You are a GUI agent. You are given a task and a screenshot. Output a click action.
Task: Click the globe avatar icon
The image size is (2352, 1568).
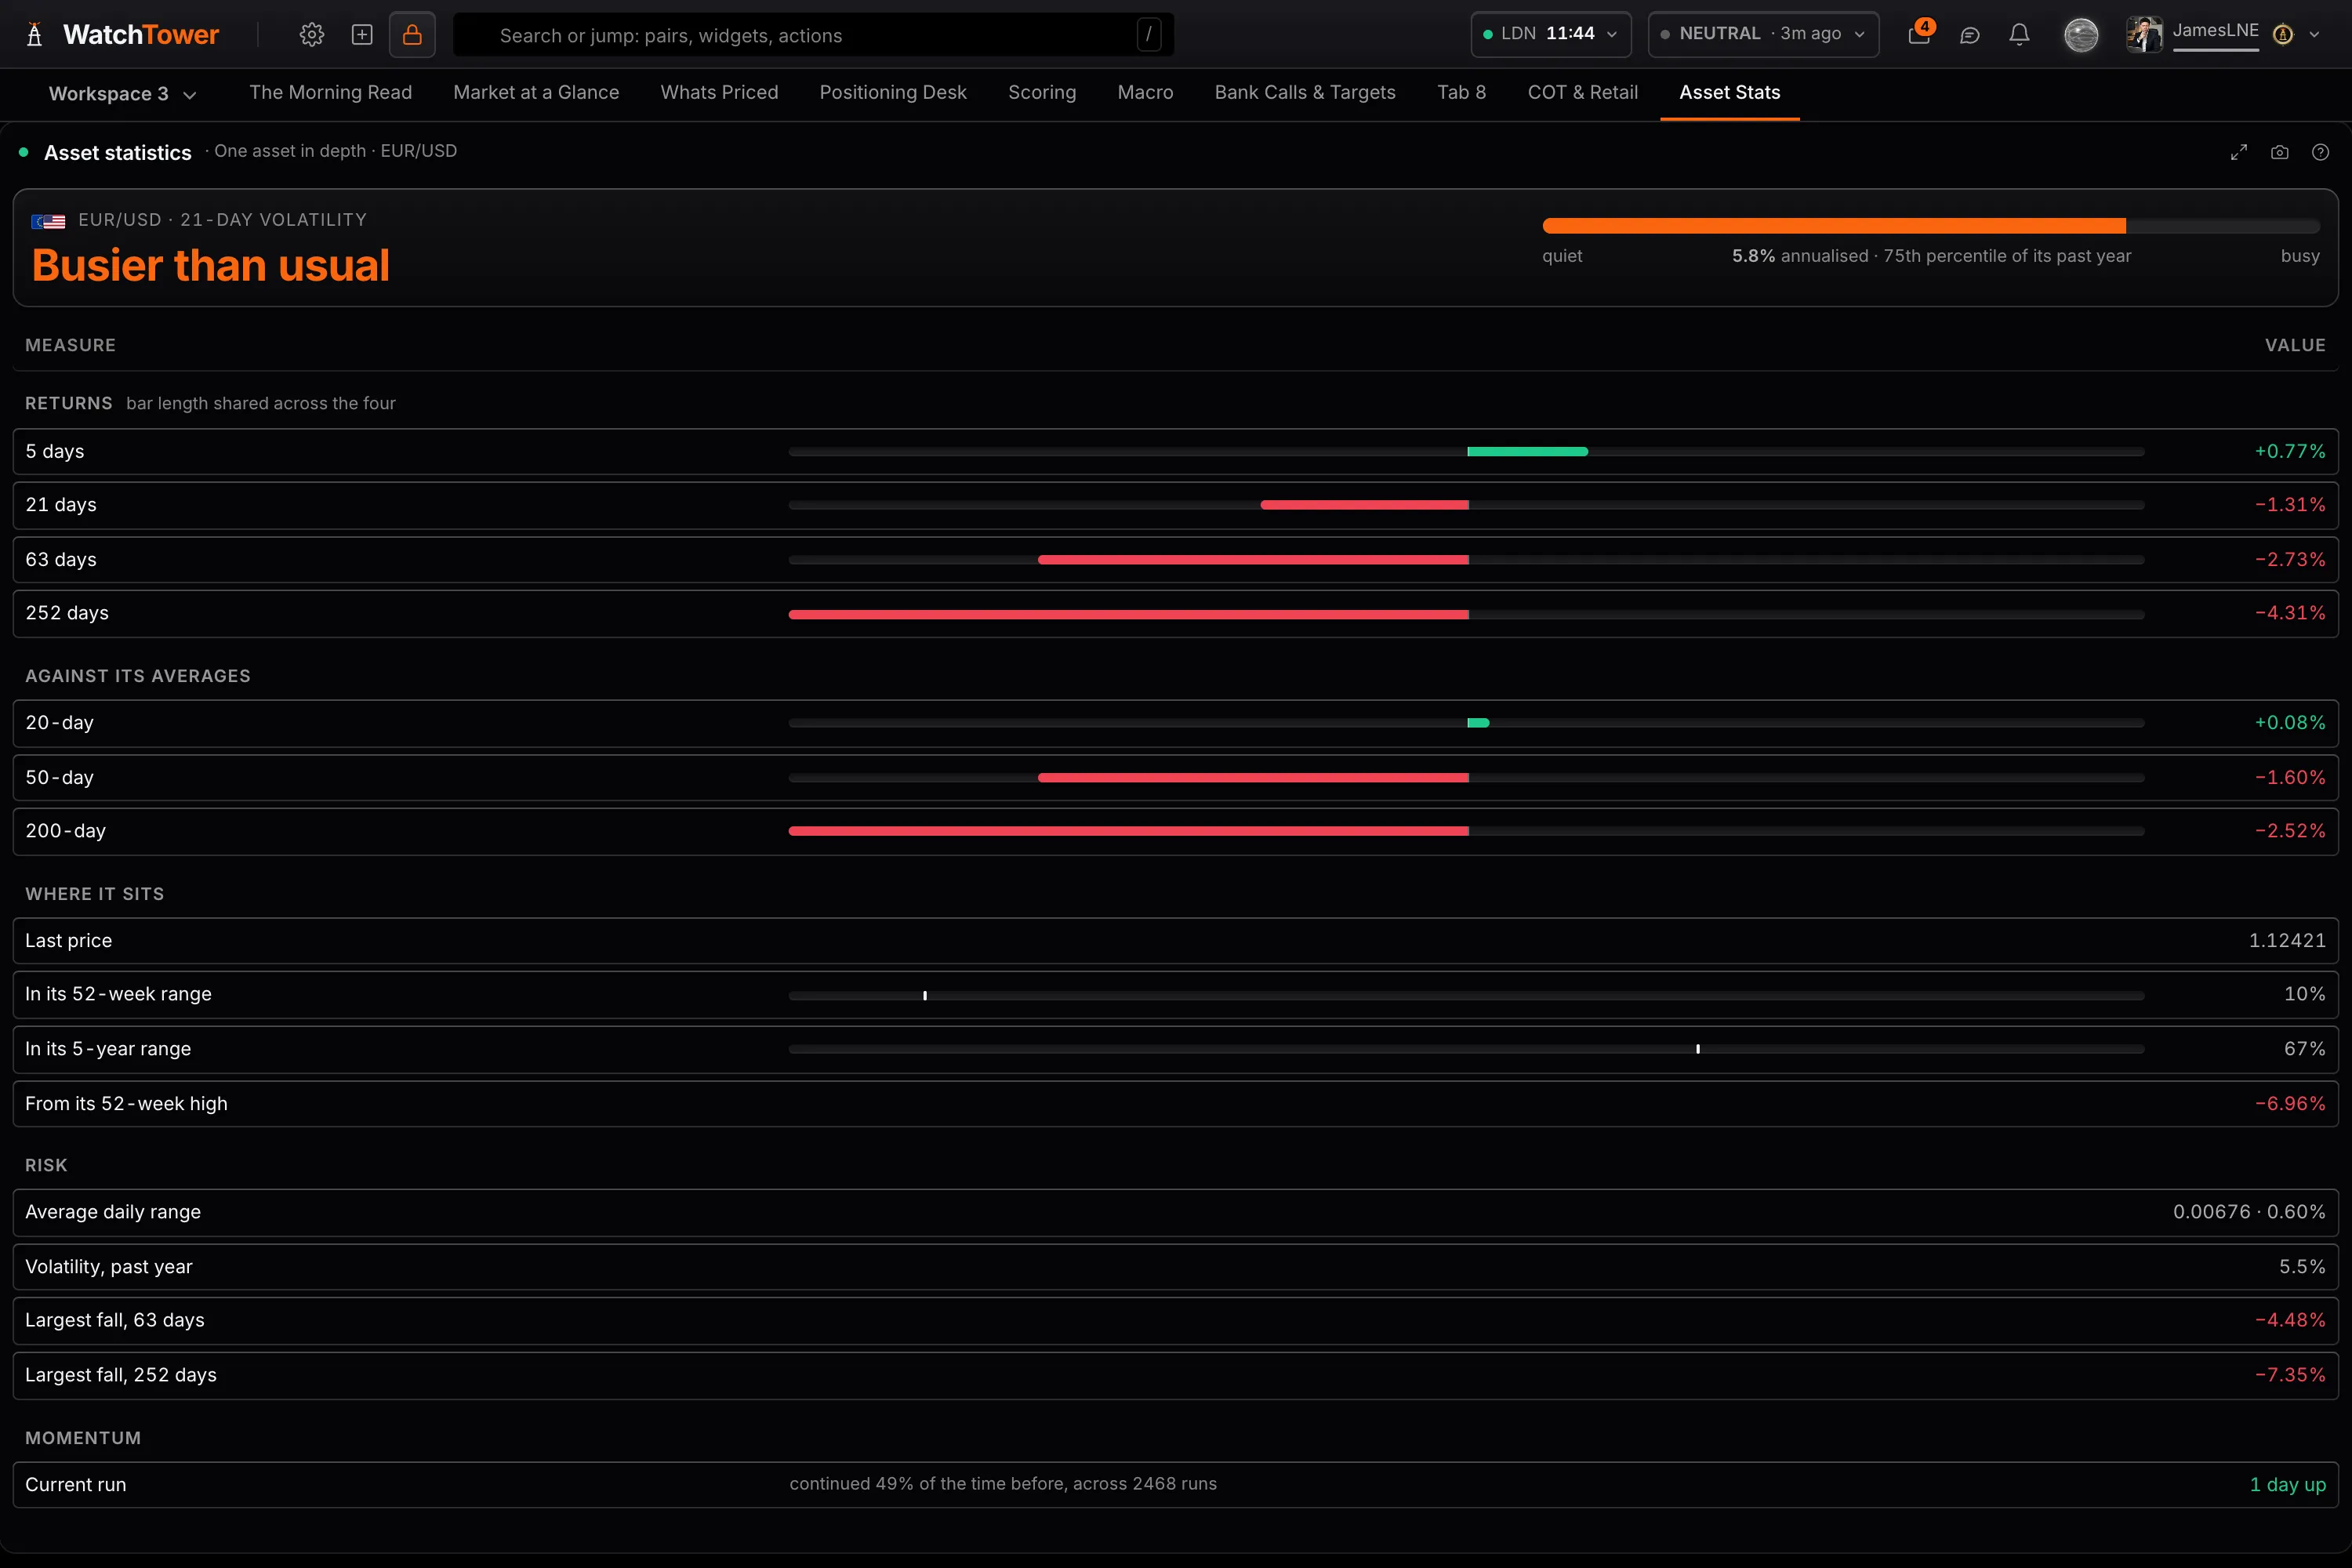[2081, 35]
